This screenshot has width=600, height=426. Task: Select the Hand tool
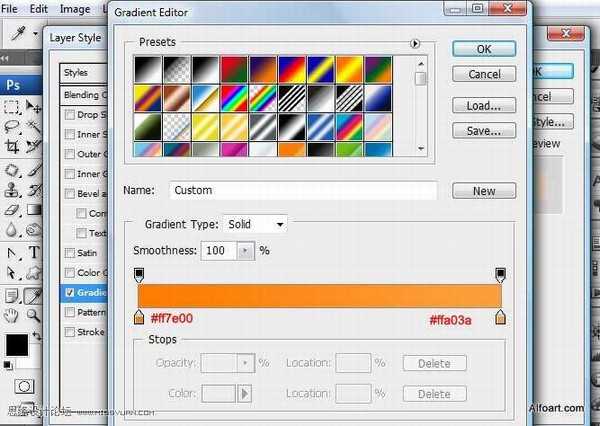point(11,316)
